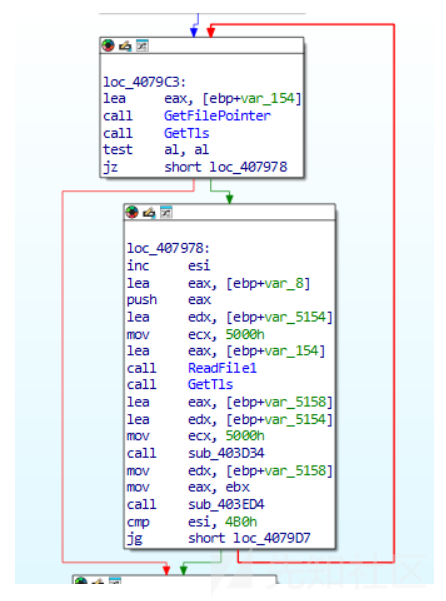
Task: Select the ReadFile1 function name
Action: click(222, 368)
